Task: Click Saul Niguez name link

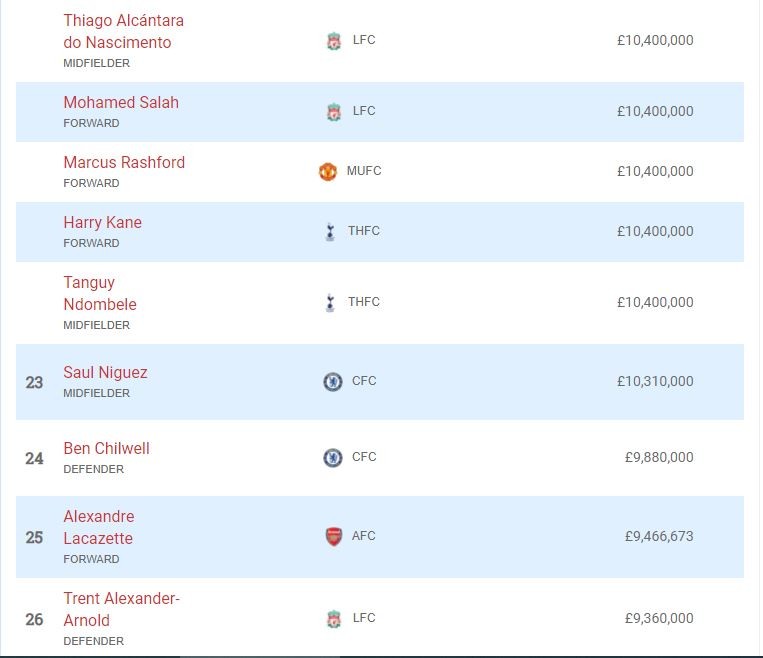Action: (105, 372)
